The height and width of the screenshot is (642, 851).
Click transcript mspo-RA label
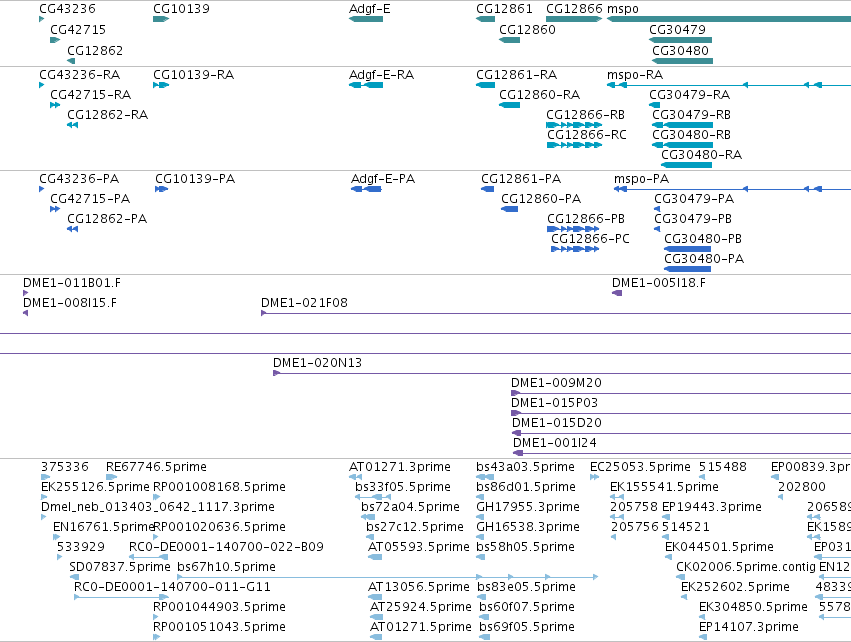tap(635, 74)
